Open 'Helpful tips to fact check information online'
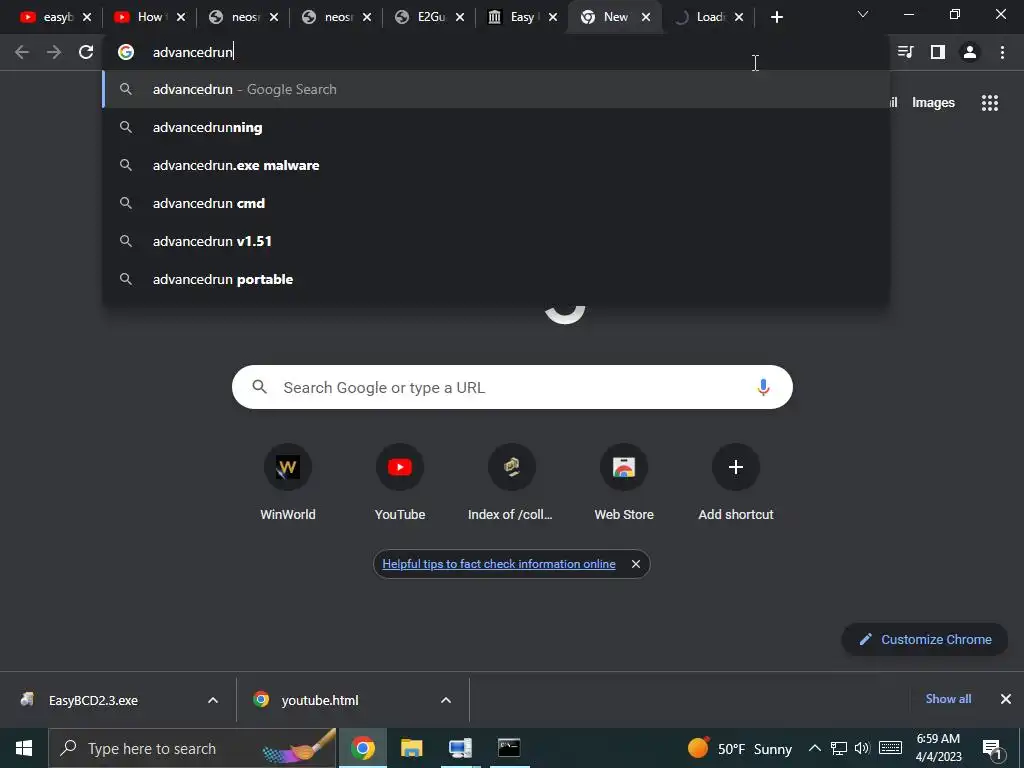Viewport: 1024px width, 768px height. [x=499, y=564]
